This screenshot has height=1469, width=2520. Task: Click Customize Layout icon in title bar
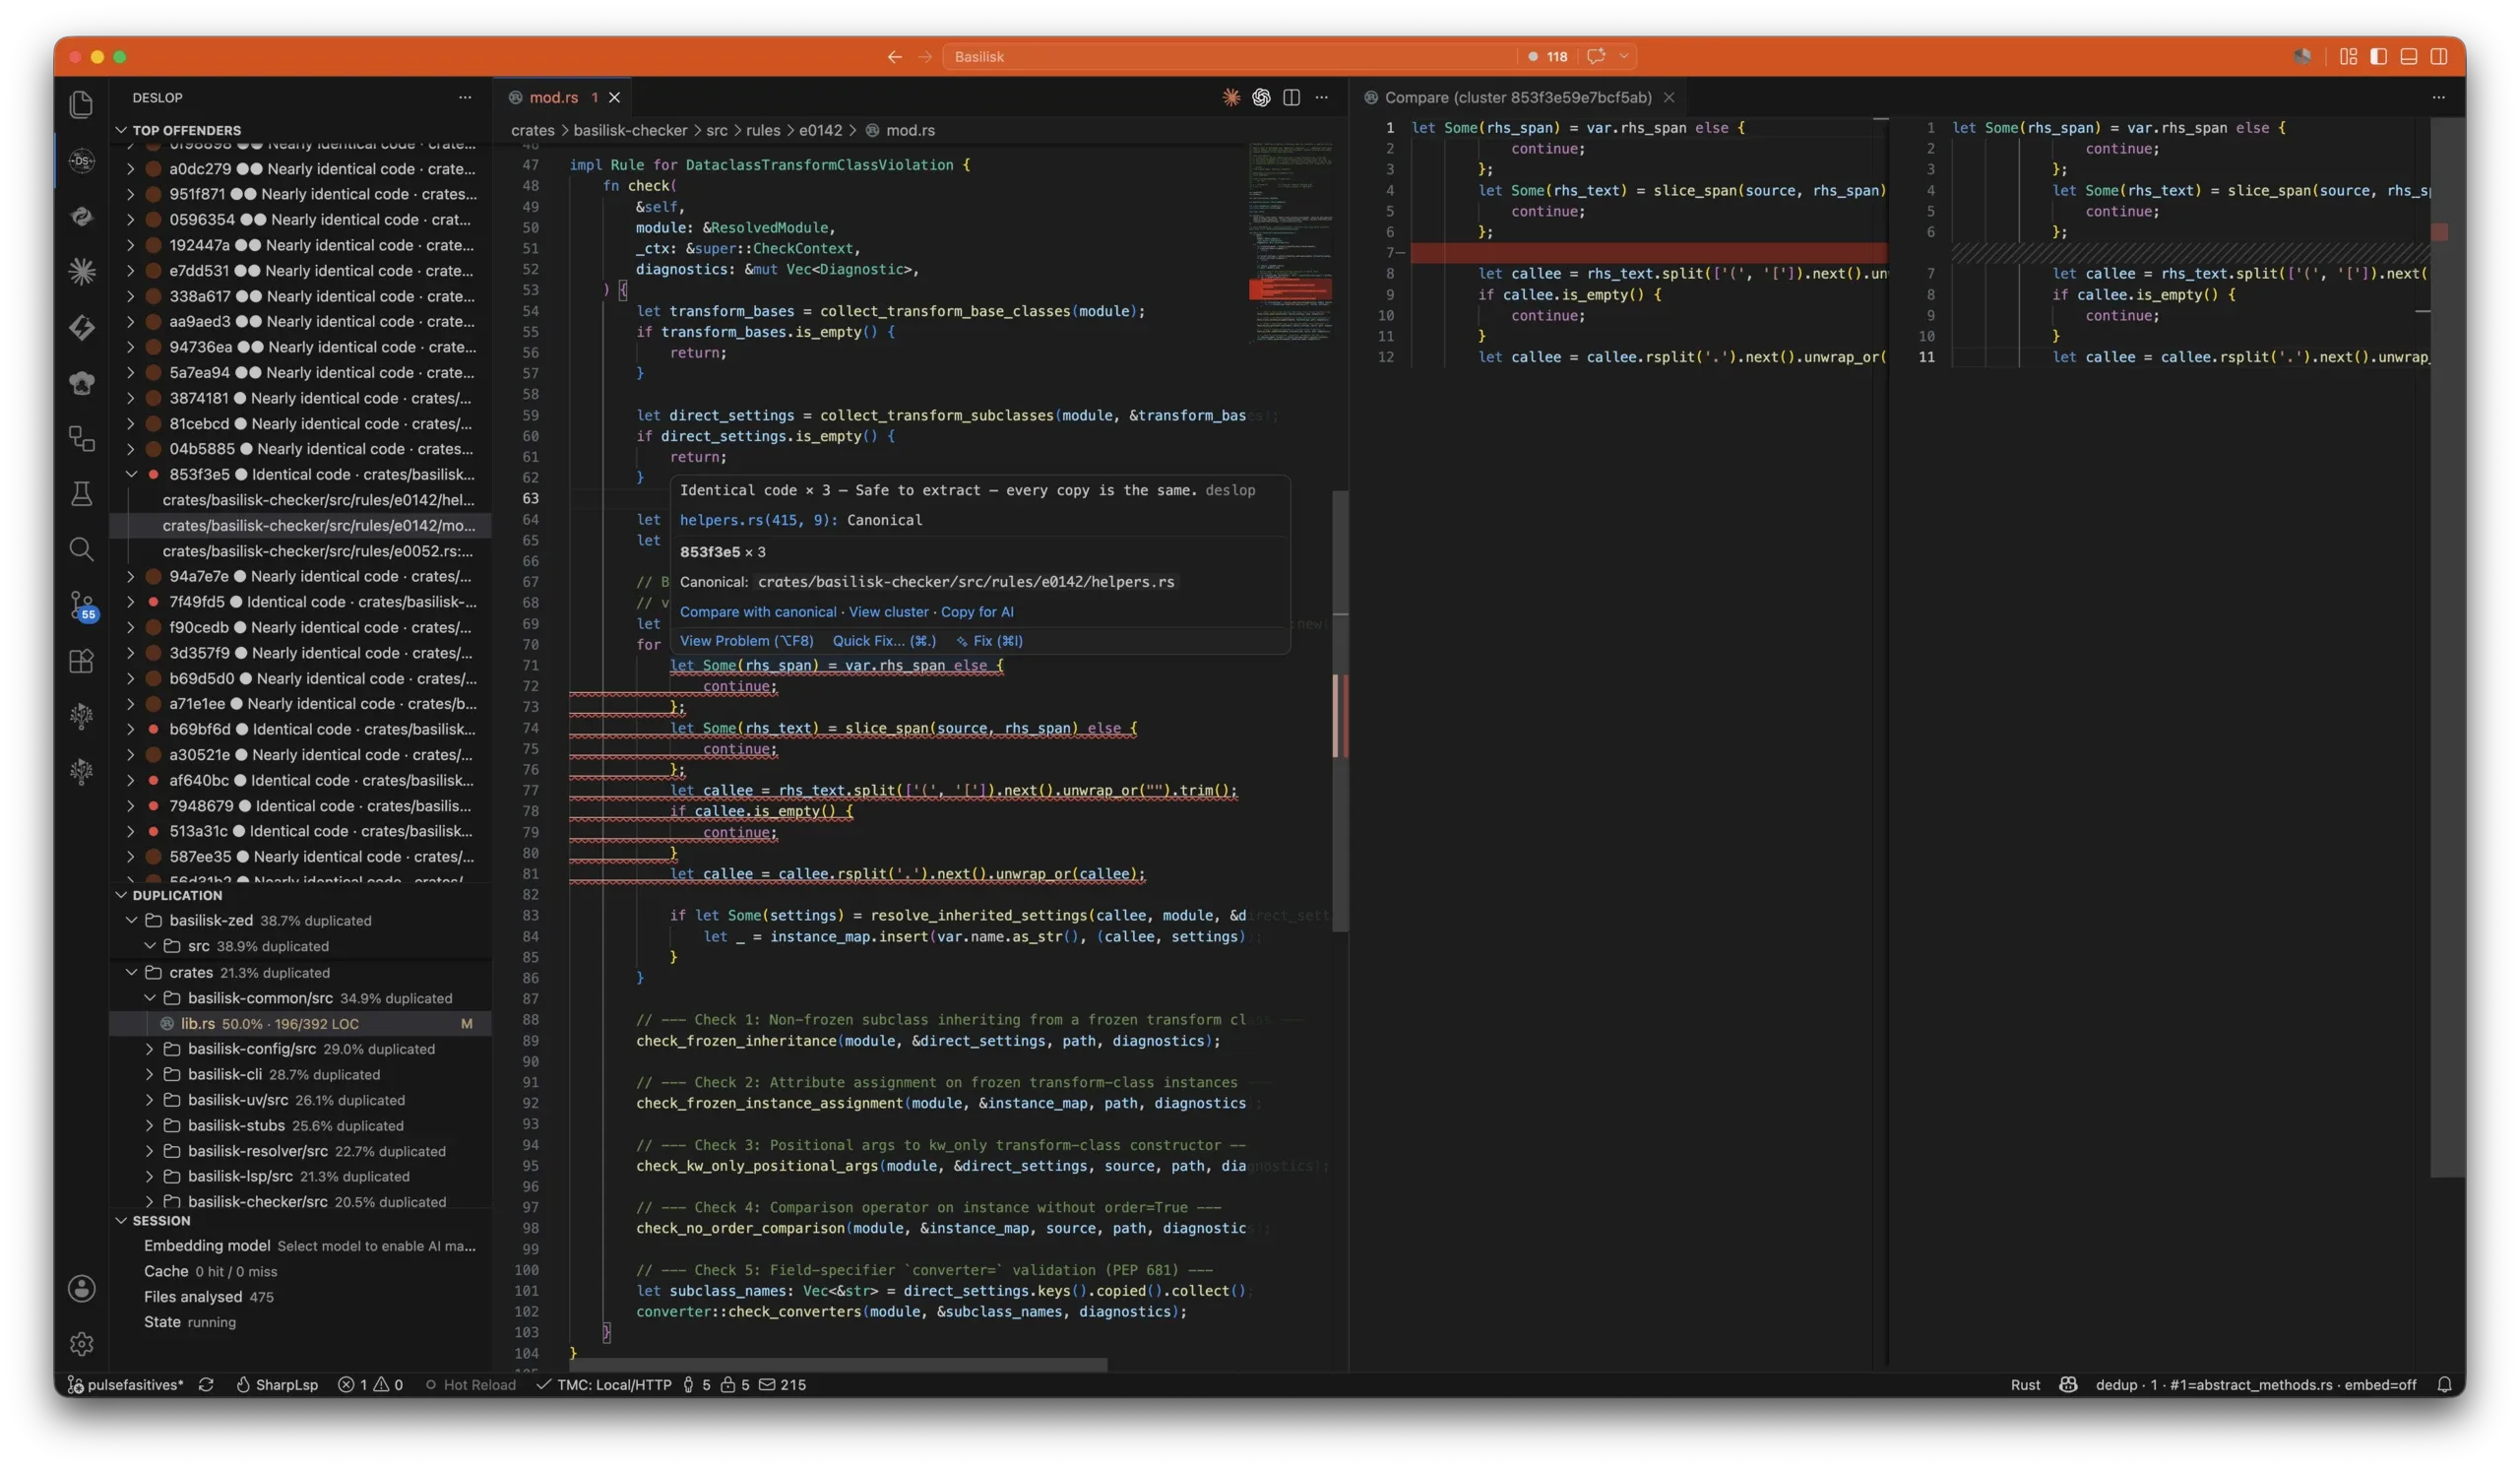[x=2348, y=57]
